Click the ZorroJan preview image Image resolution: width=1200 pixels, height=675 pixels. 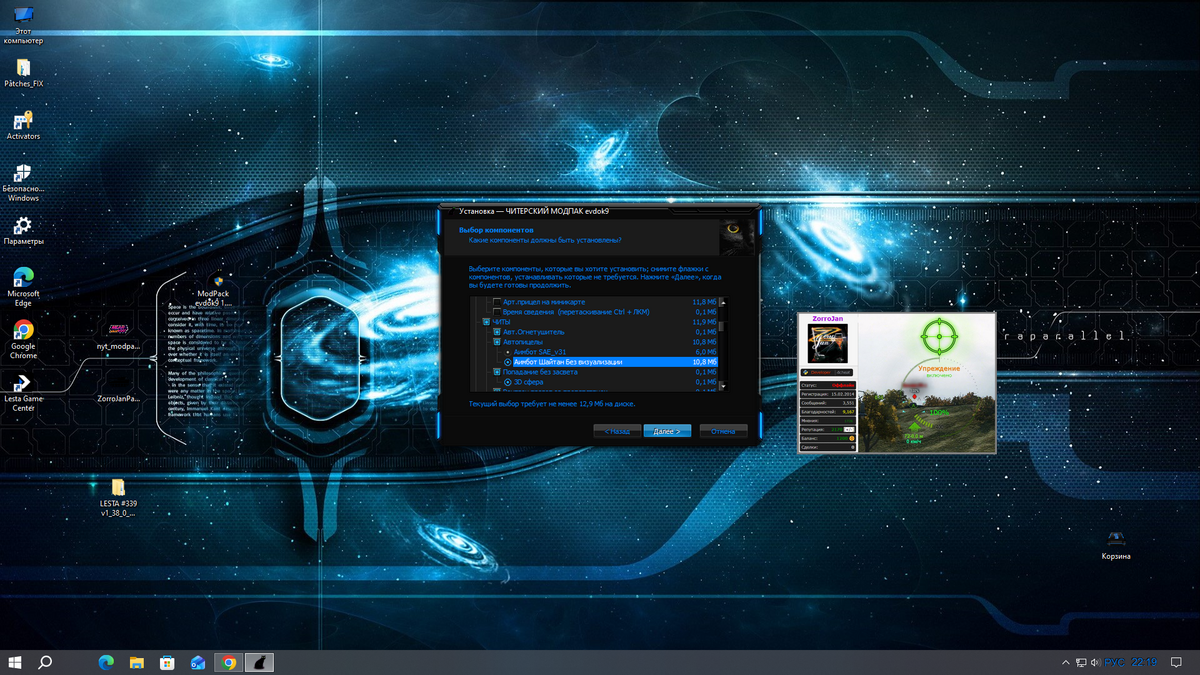896,383
